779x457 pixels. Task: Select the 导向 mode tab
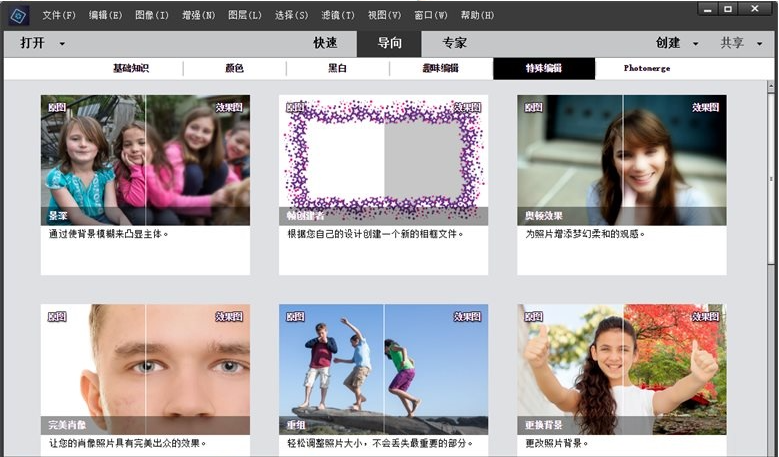click(389, 44)
